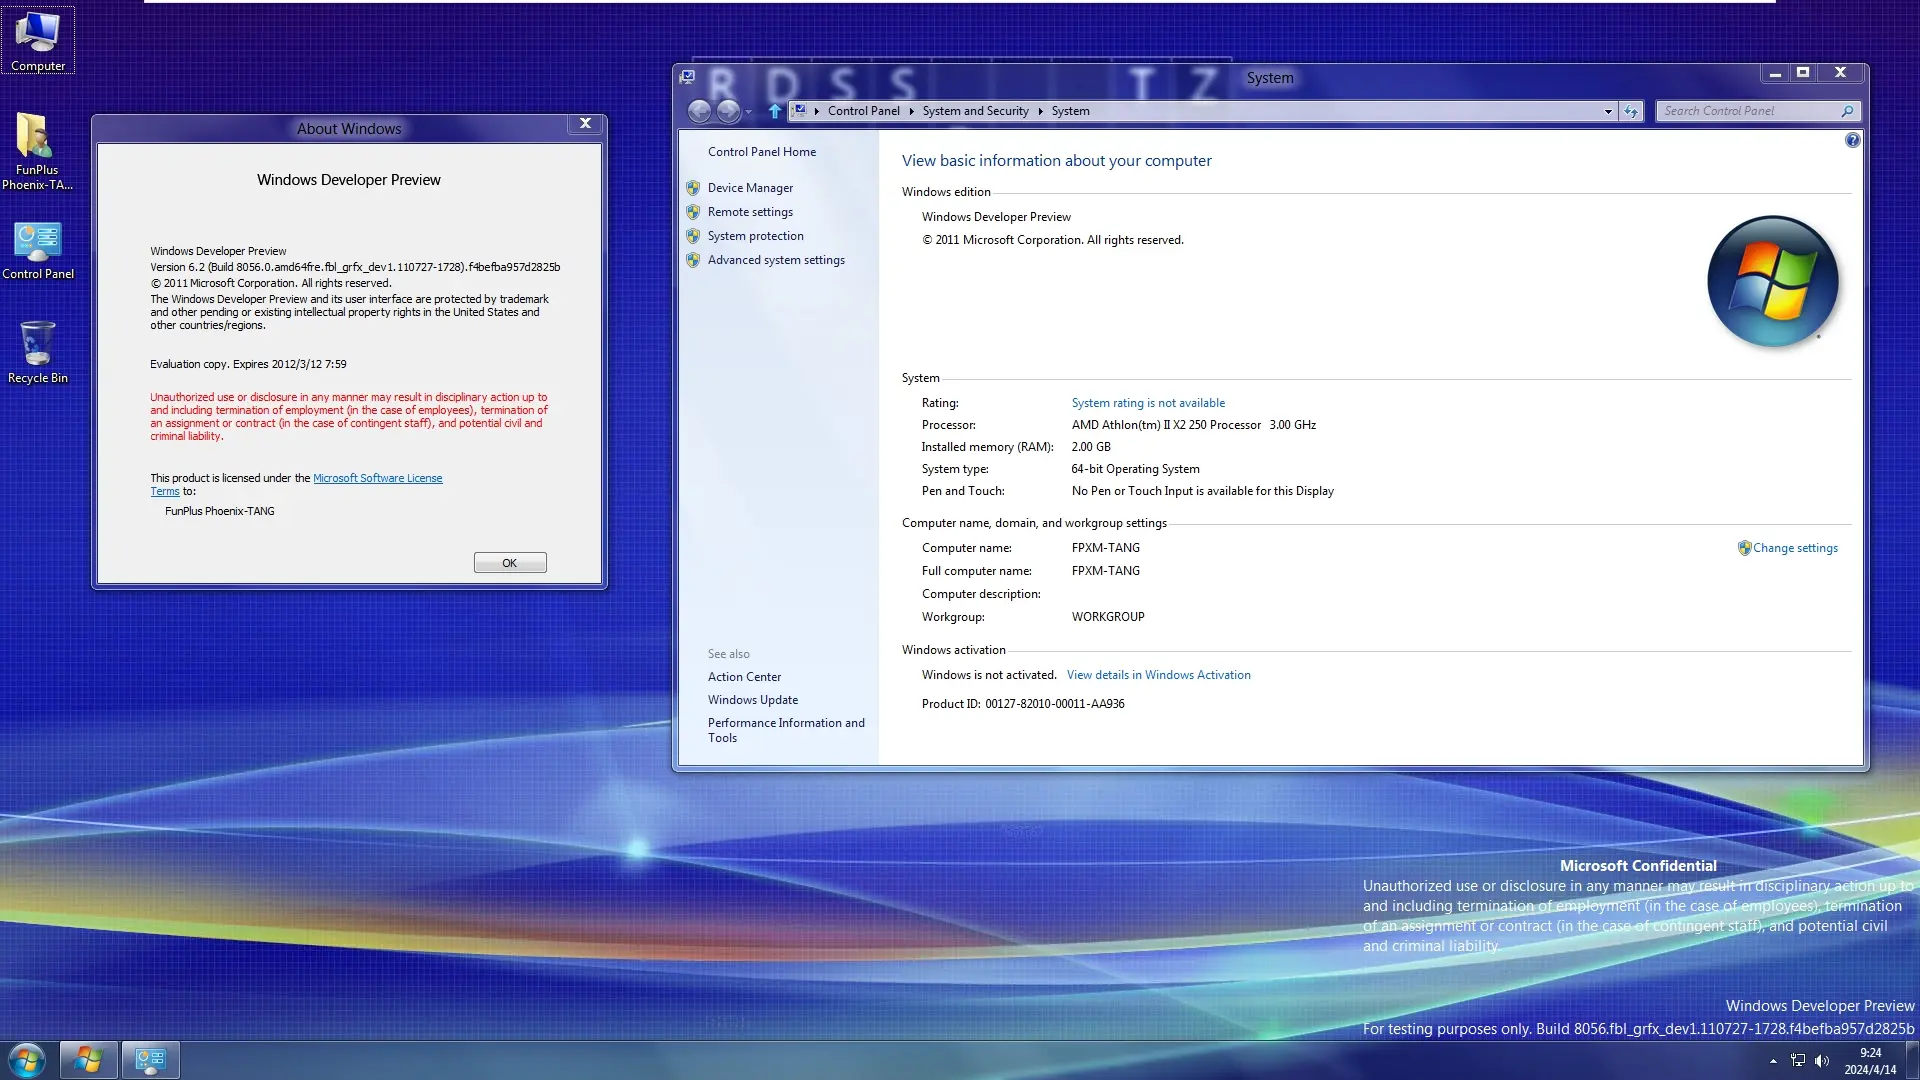
Task: Click the taskbar clock showing 9:24
Action: click(x=1870, y=1061)
